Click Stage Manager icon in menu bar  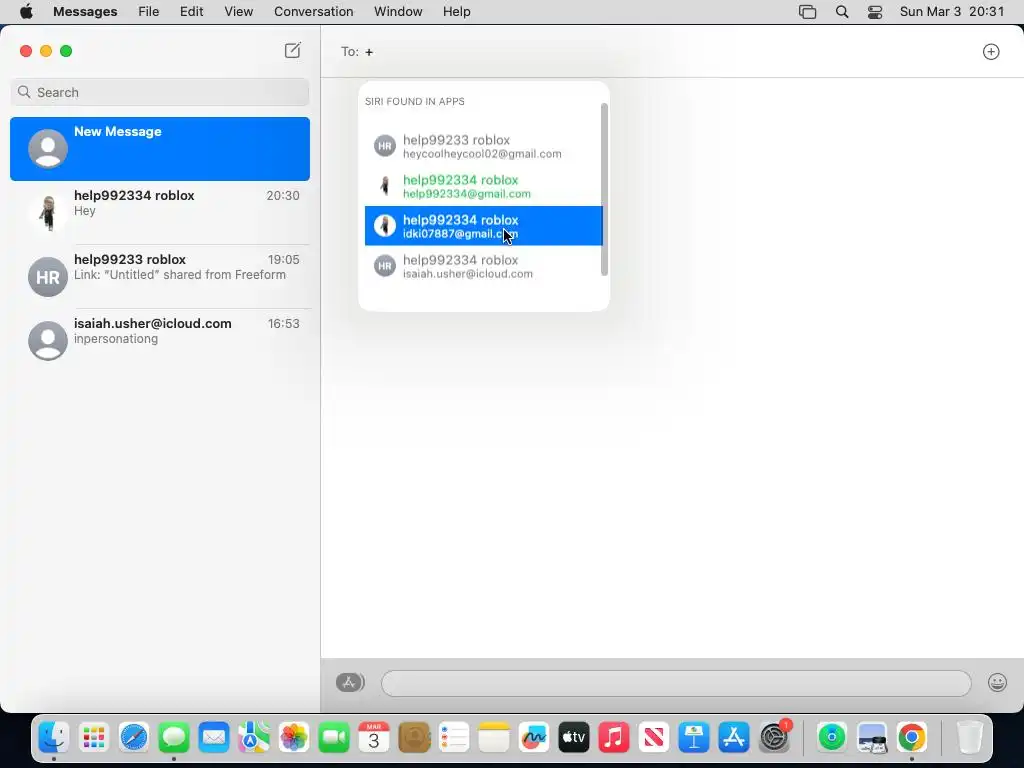pos(807,12)
